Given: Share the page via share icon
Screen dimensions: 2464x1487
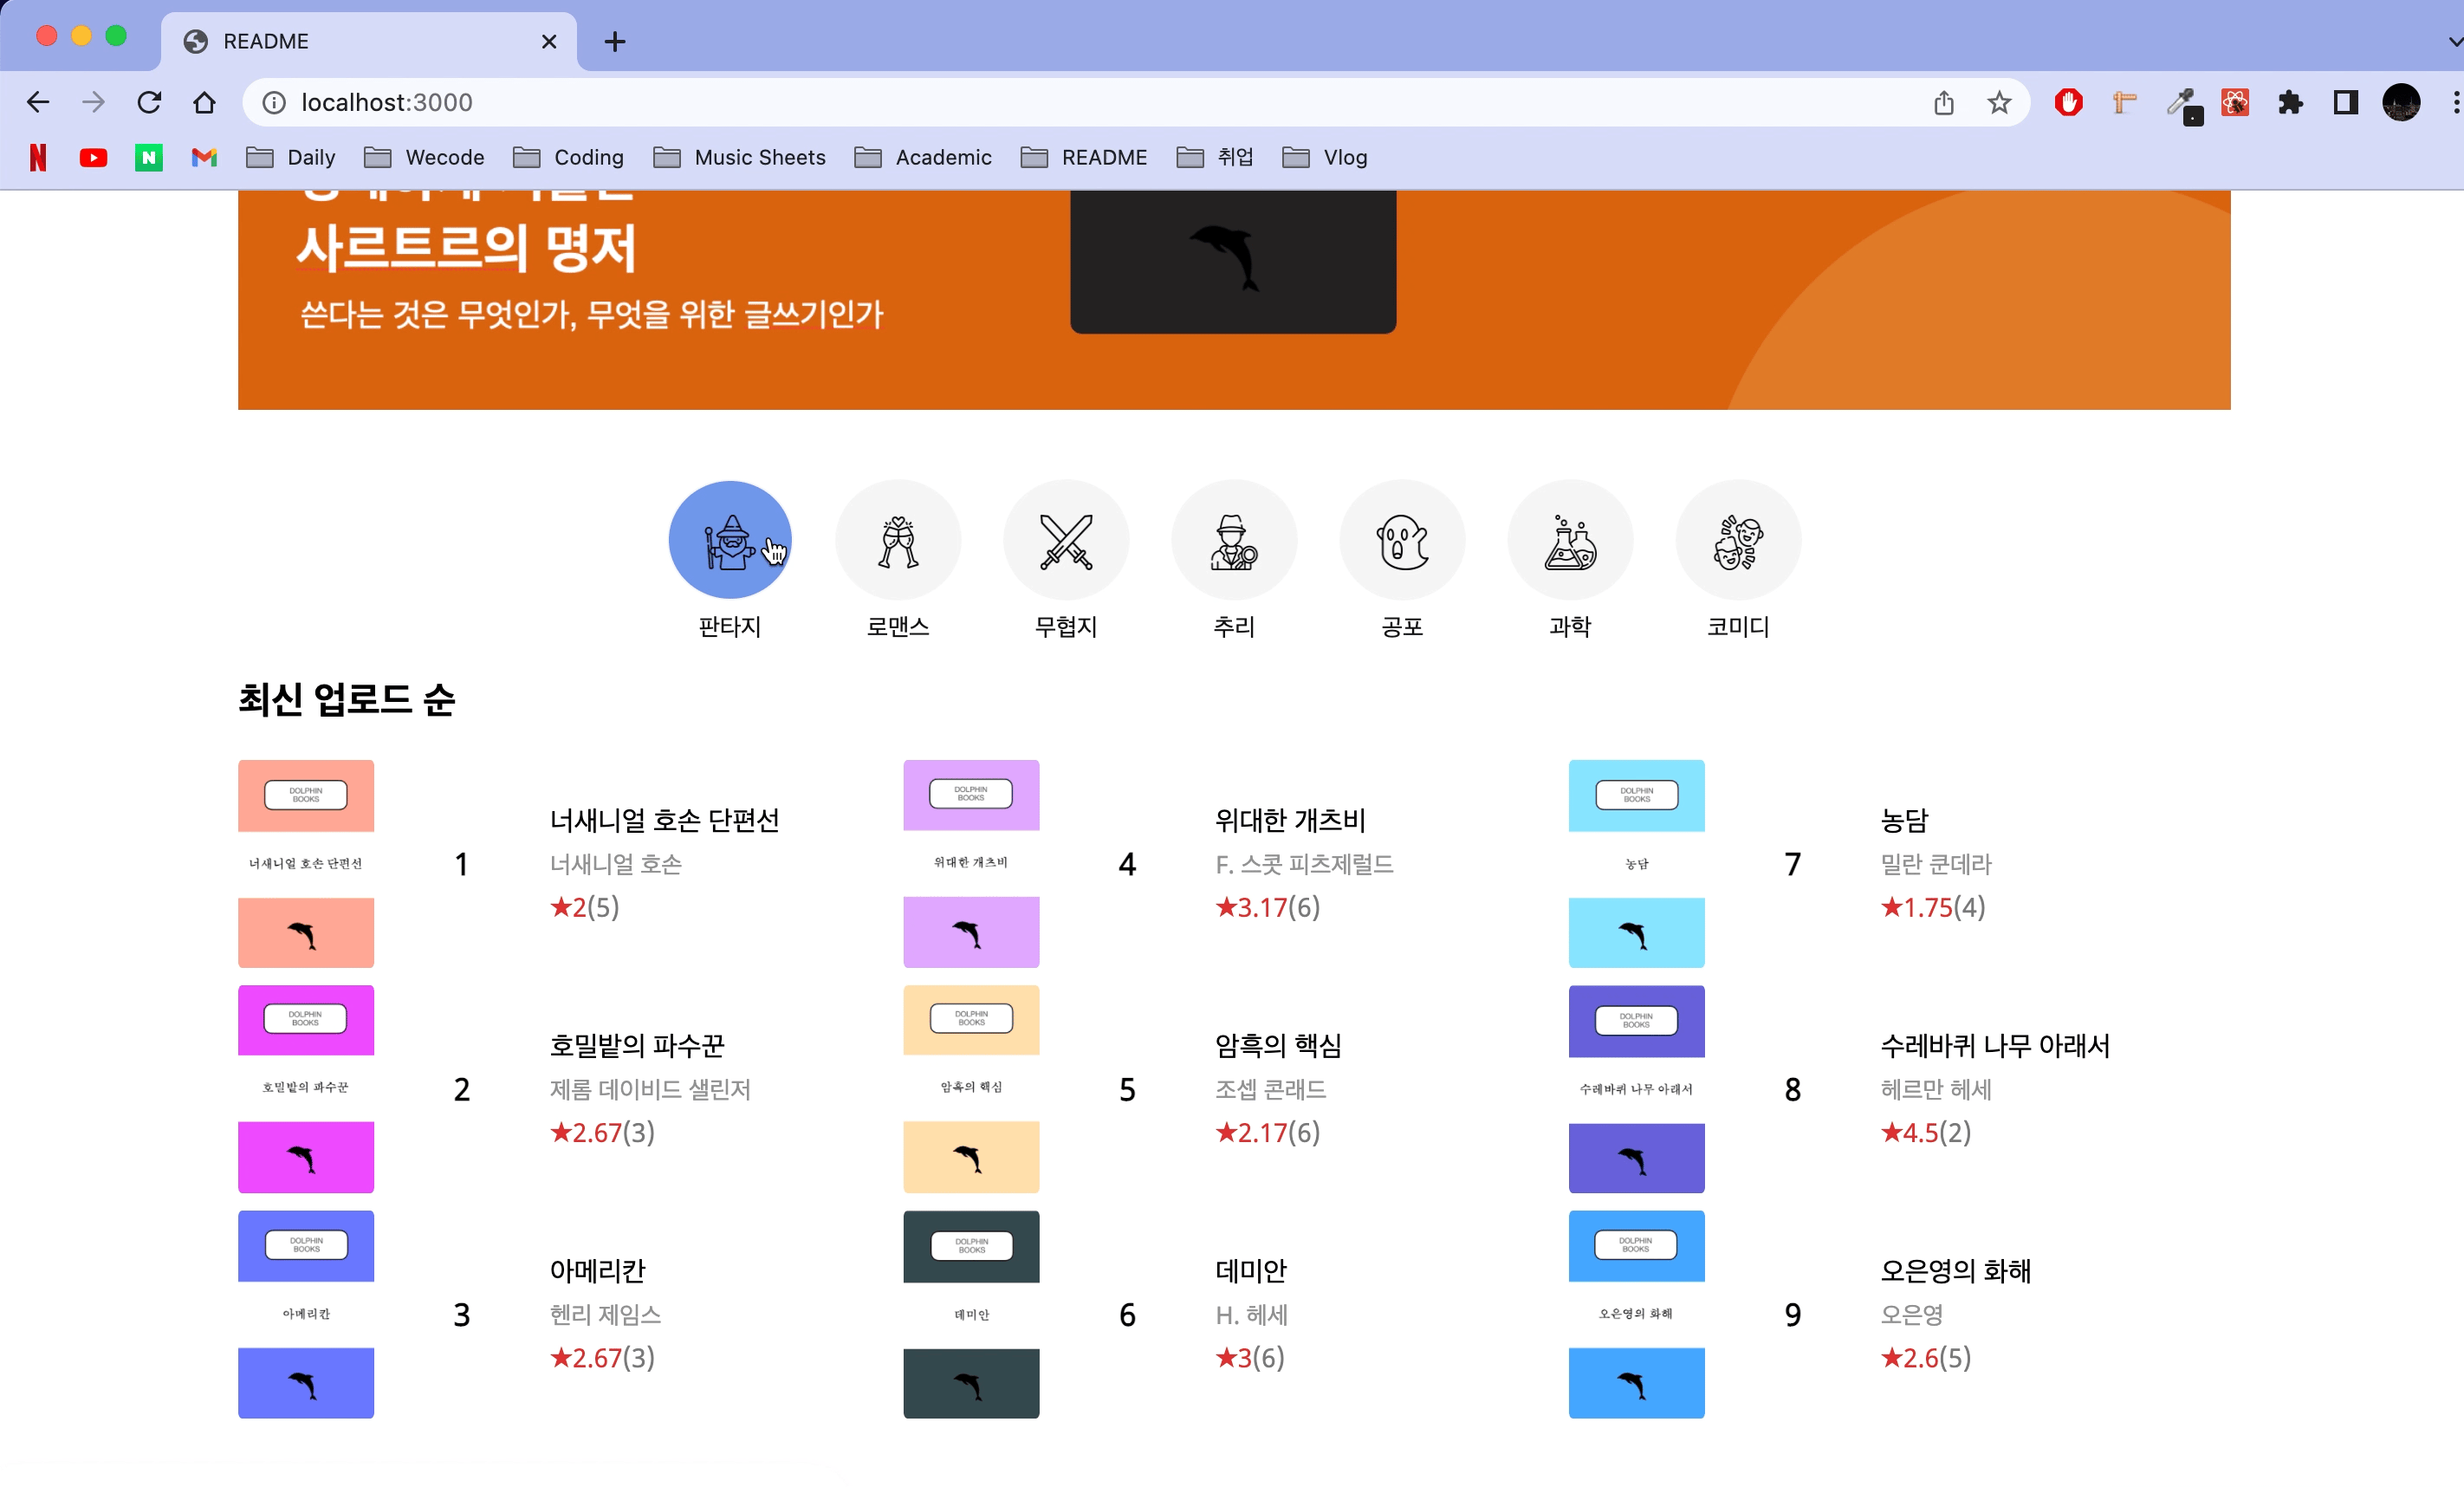Looking at the screenshot, I should (x=1943, y=102).
